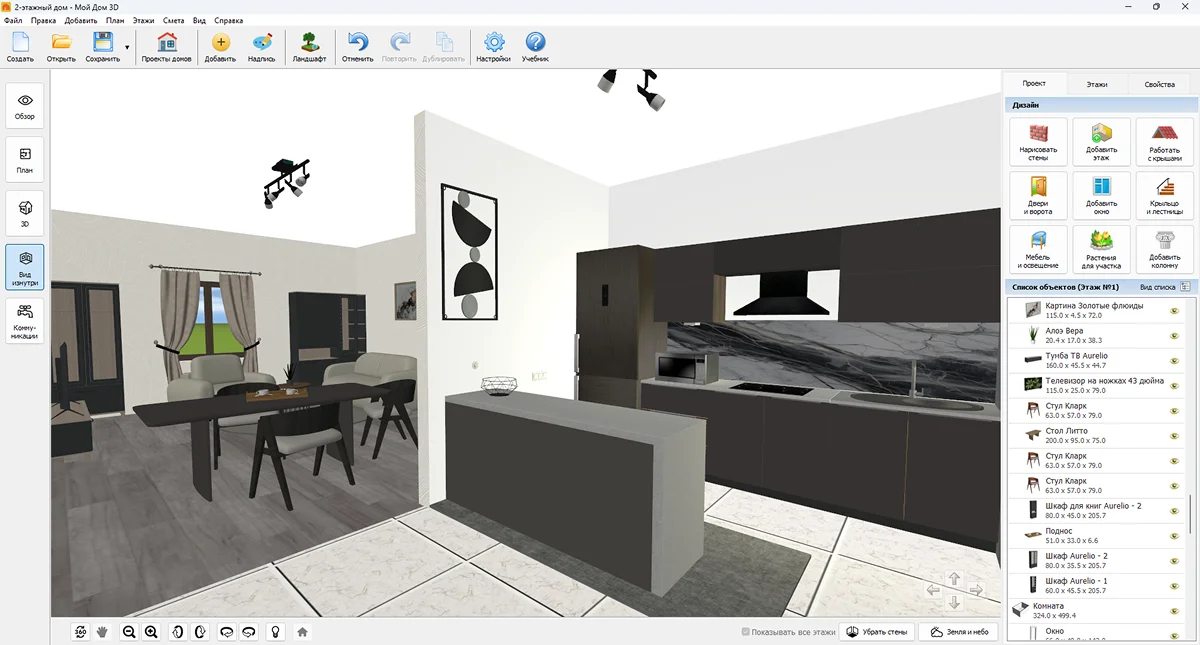Switch to the Свойства tab
The image size is (1200, 645).
[x=1159, y=84]
